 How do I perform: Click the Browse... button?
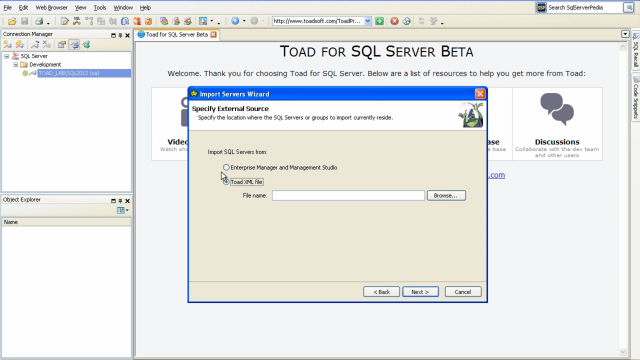pos(446,196)
